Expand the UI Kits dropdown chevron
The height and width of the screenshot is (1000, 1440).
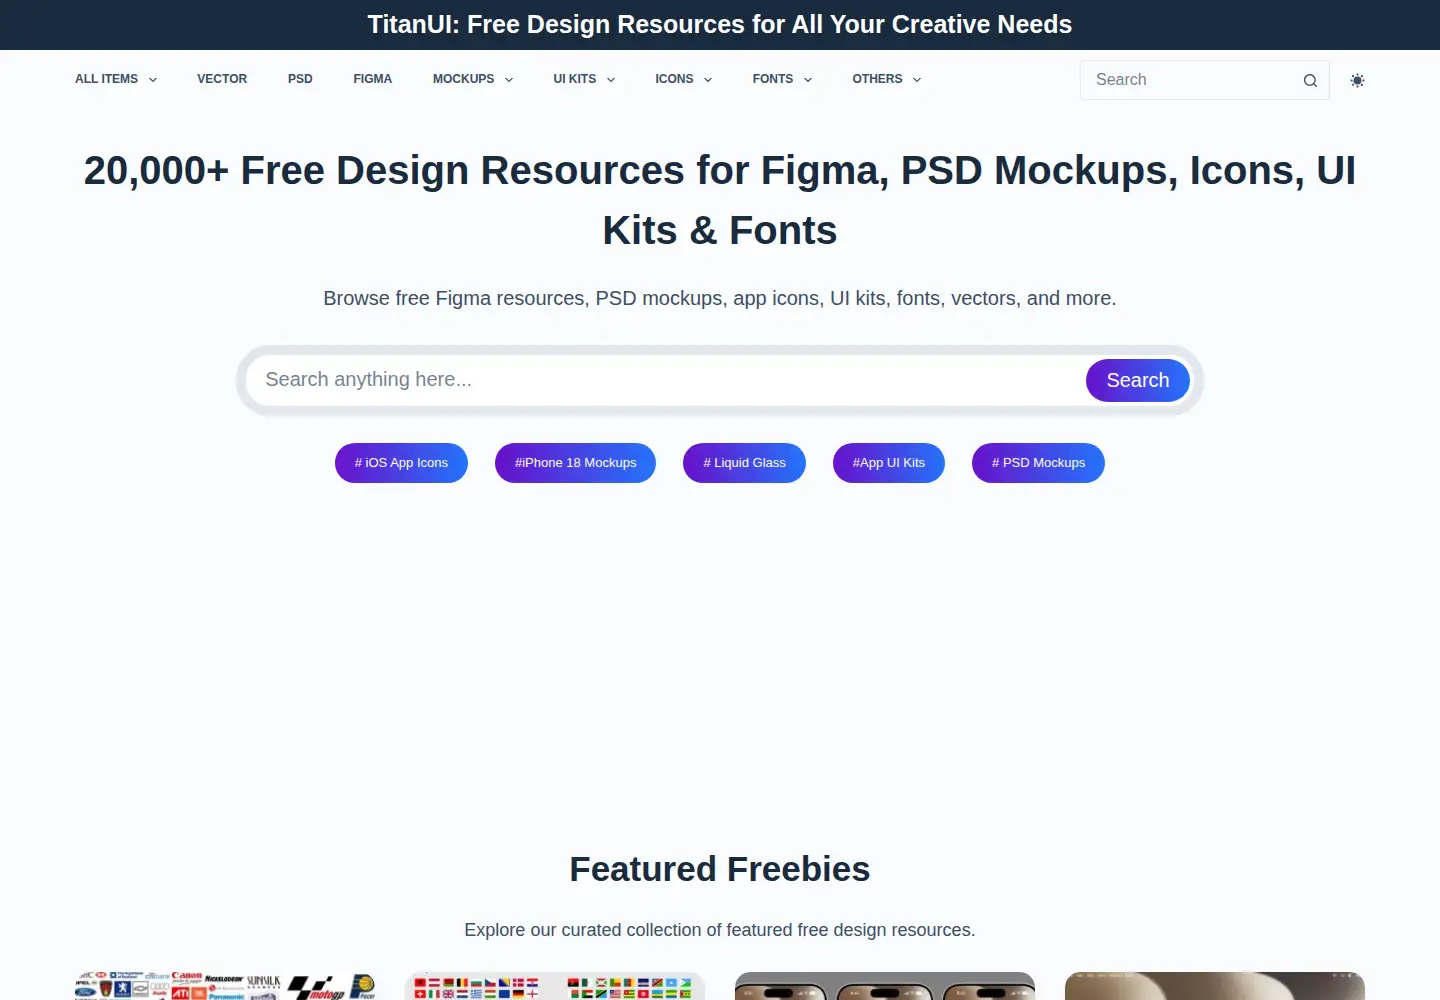pyautogui.click(x=611, y=80)
